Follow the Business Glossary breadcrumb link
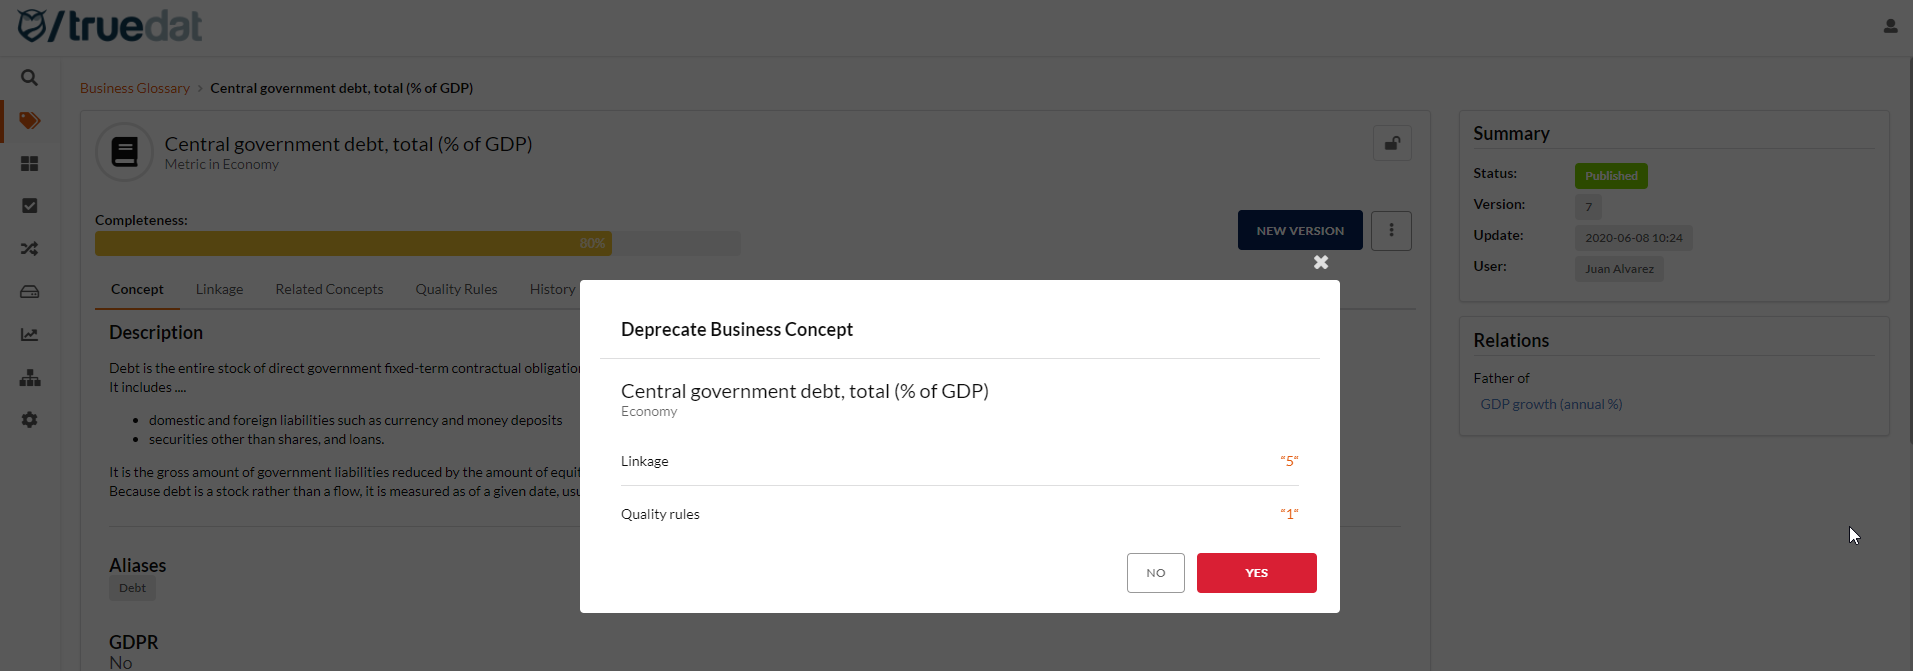This screenshot has width=1913, height=671. 135,88
